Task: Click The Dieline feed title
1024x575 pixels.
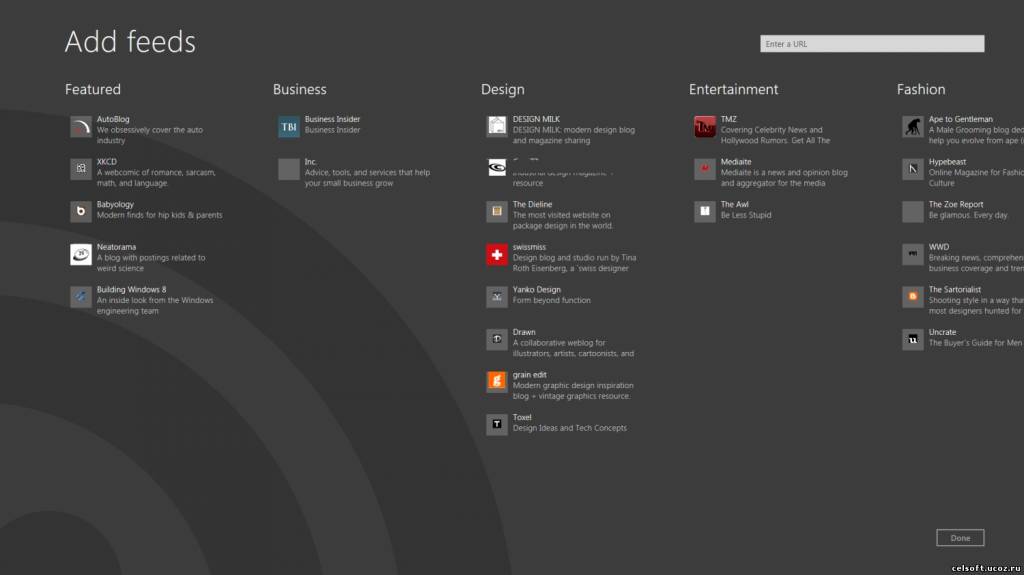Action: point(532,205)
